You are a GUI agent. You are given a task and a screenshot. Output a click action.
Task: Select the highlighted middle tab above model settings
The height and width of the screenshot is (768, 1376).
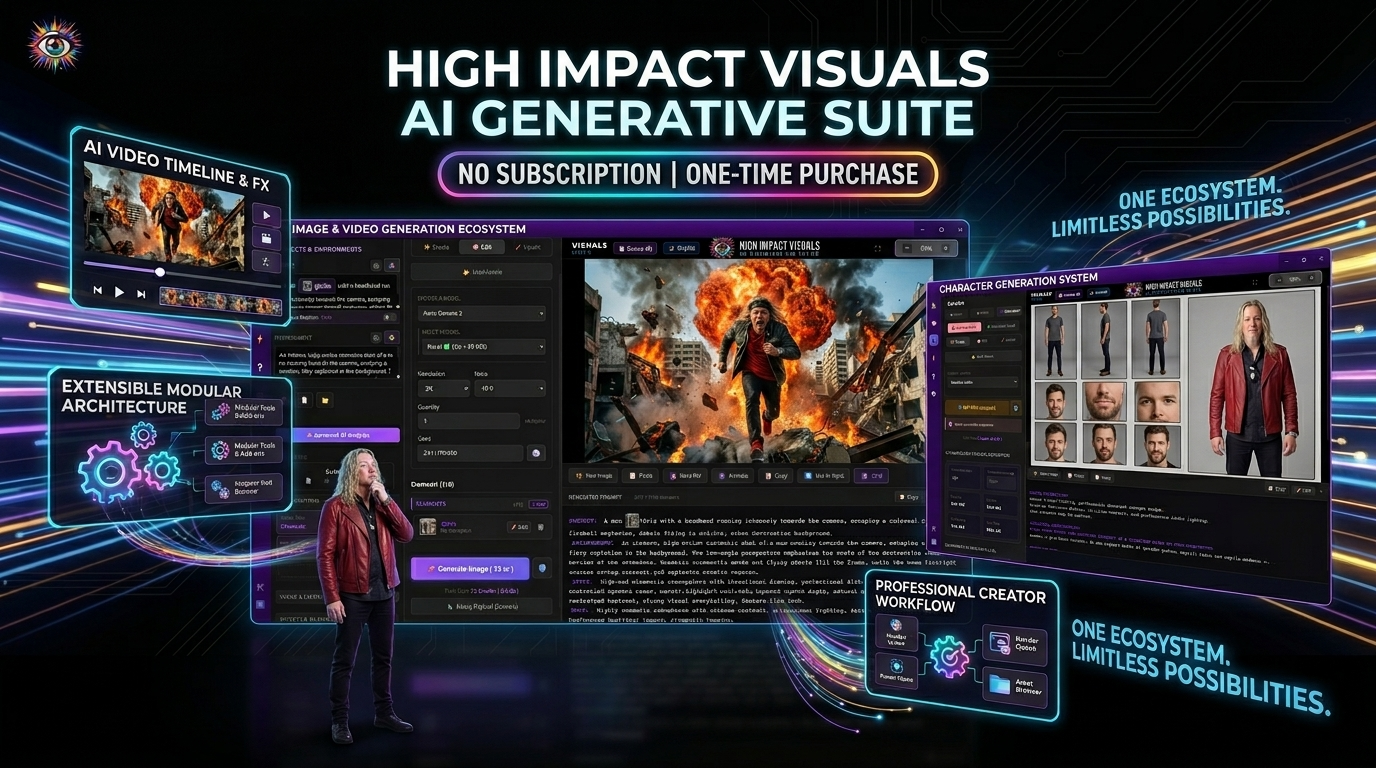click(481, 247)
